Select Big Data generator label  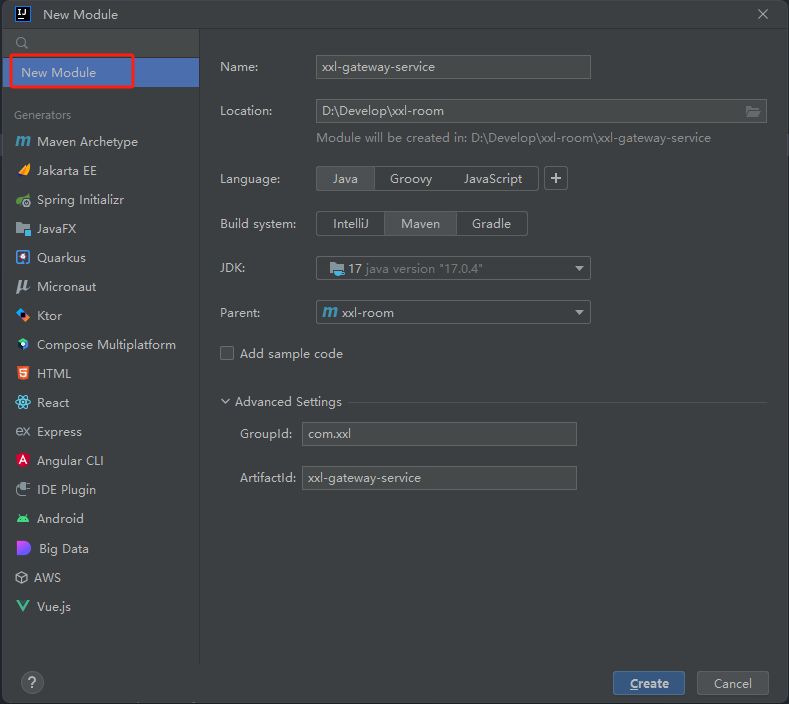64,549
